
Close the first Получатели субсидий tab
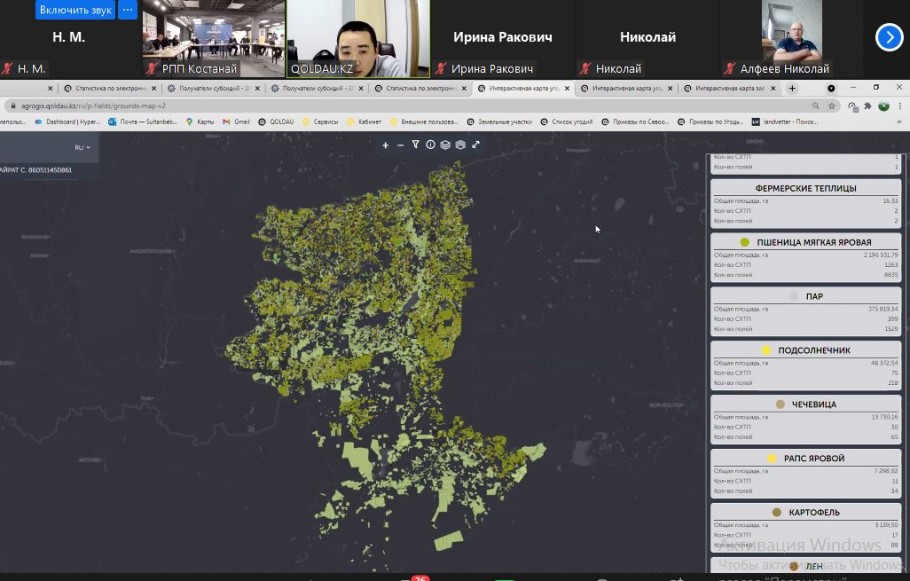(257, 88)
